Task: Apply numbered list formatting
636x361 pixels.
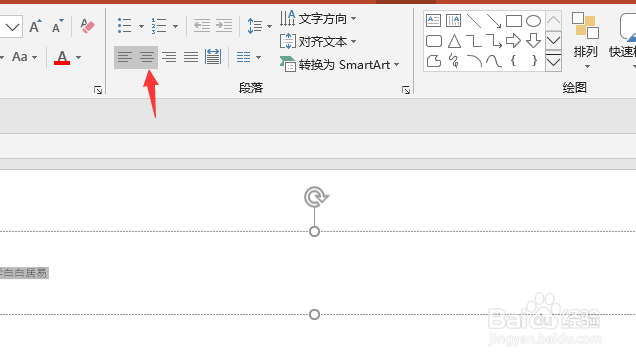Action: [x=159, y=26]
